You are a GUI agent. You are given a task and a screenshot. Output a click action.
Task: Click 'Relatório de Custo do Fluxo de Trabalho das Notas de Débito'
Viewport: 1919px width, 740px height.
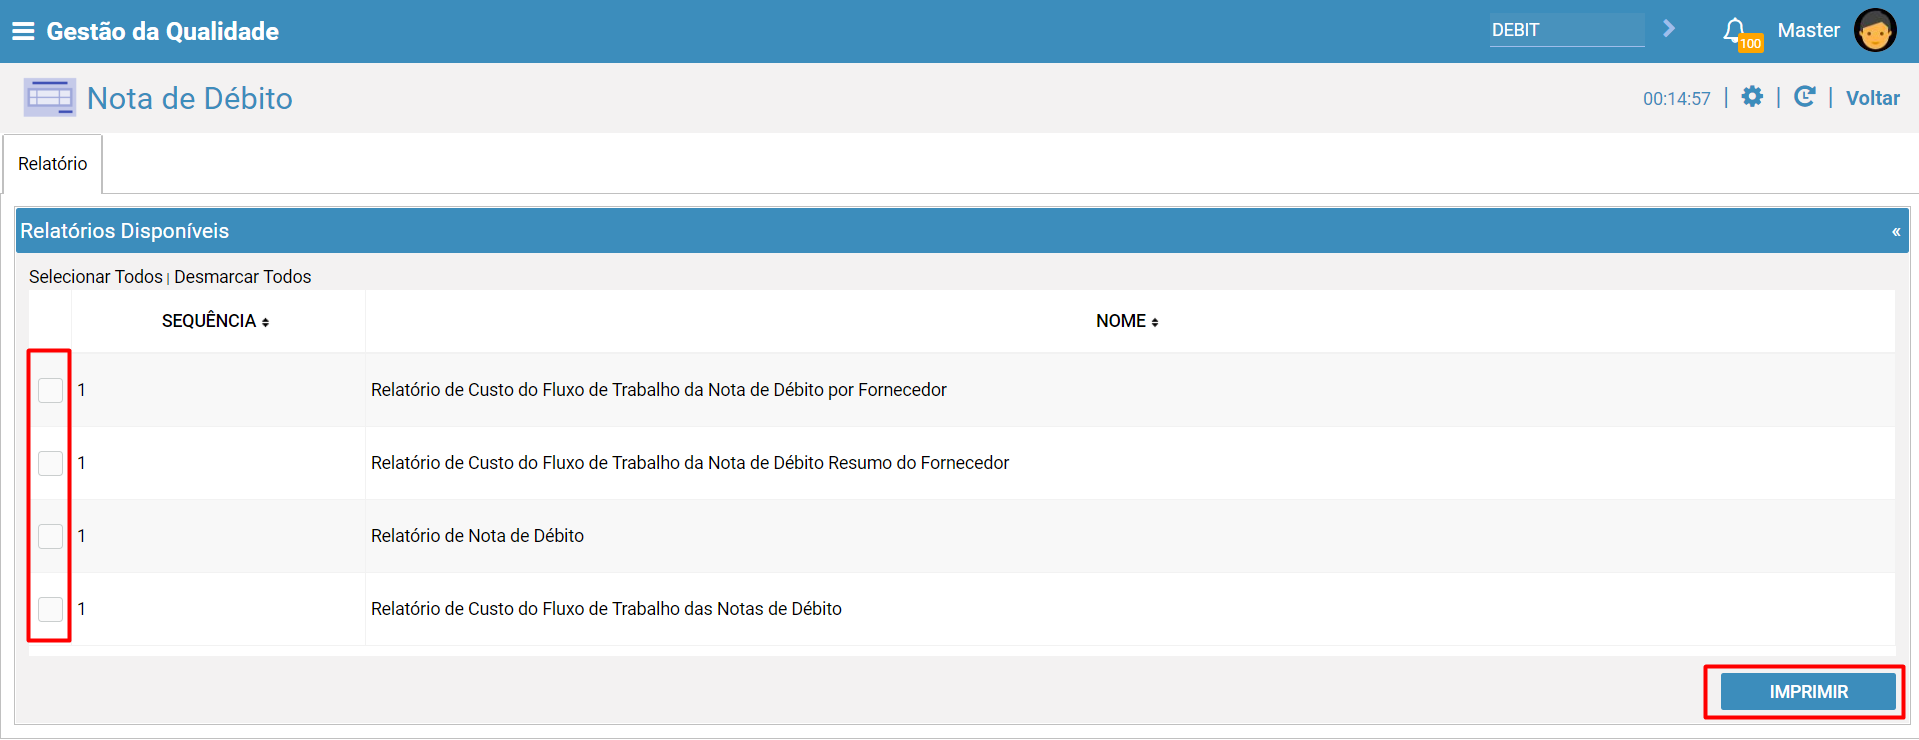click(x=606, y=609)
